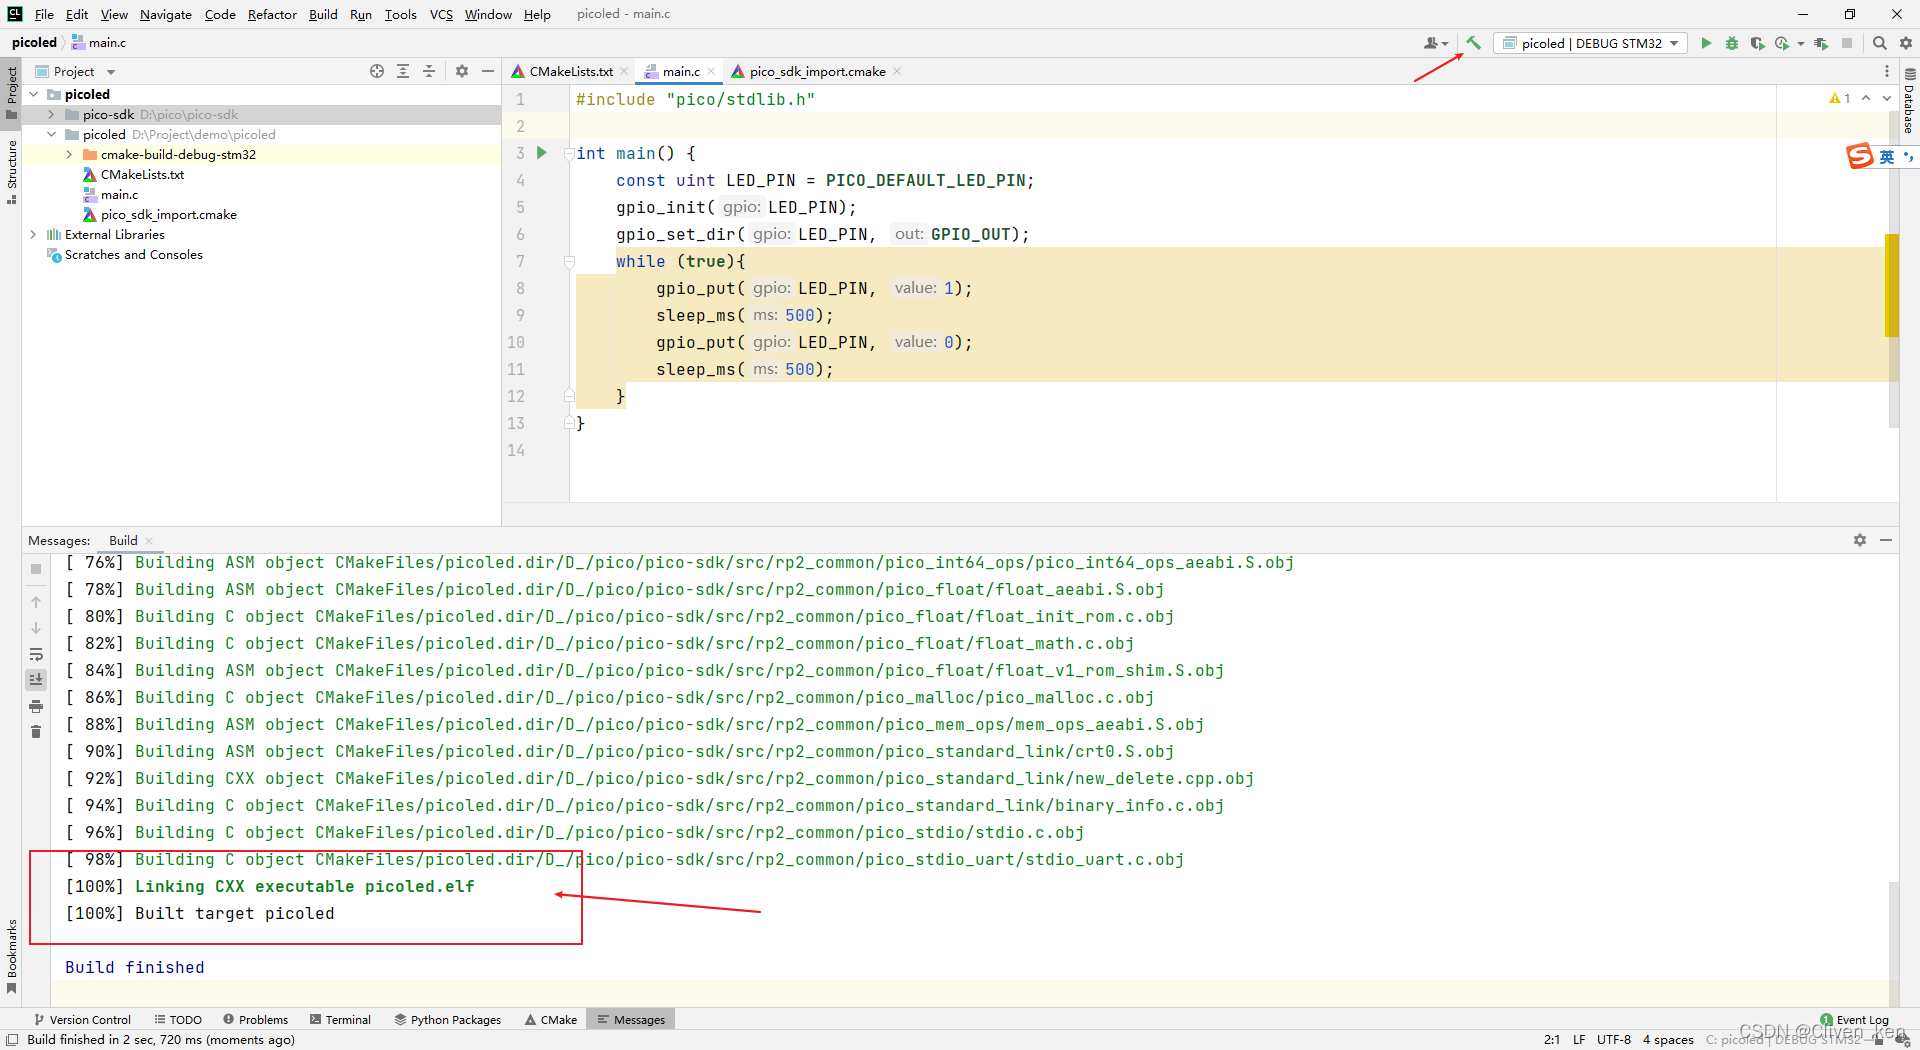The image size is (1920, 1050).
Task: Open the Database side panel
Action: [x=1909, y=102]
